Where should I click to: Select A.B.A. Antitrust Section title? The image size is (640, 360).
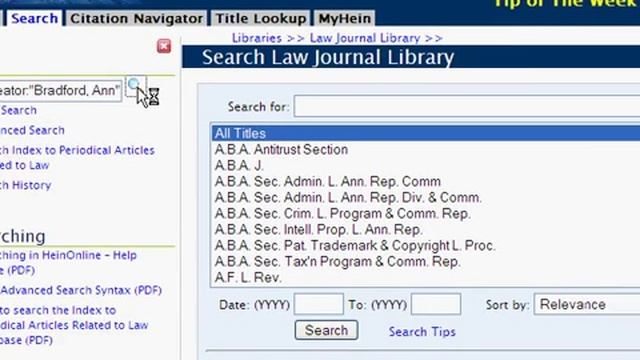coord(281,149)
